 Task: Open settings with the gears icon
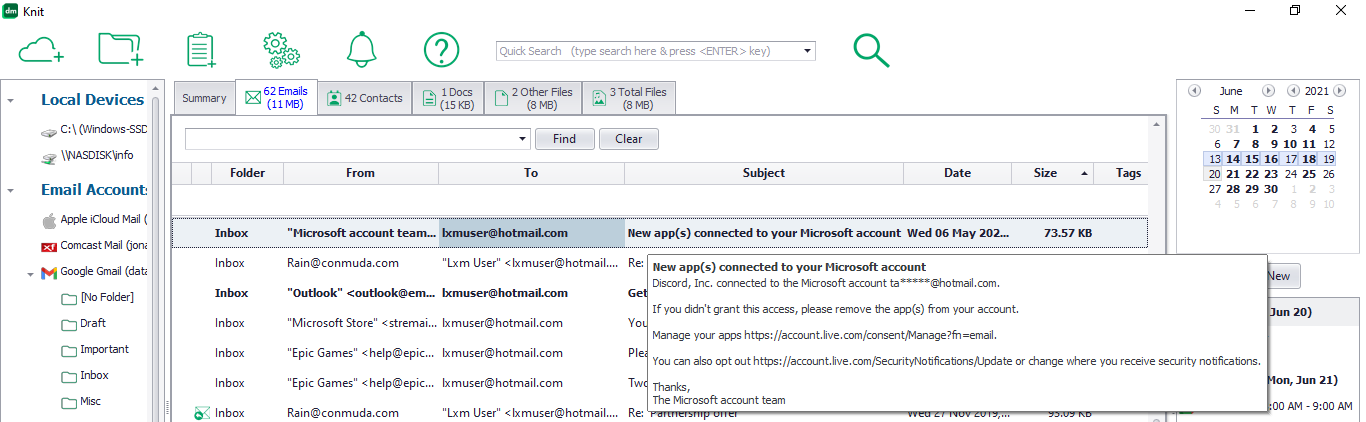(282, 49)
